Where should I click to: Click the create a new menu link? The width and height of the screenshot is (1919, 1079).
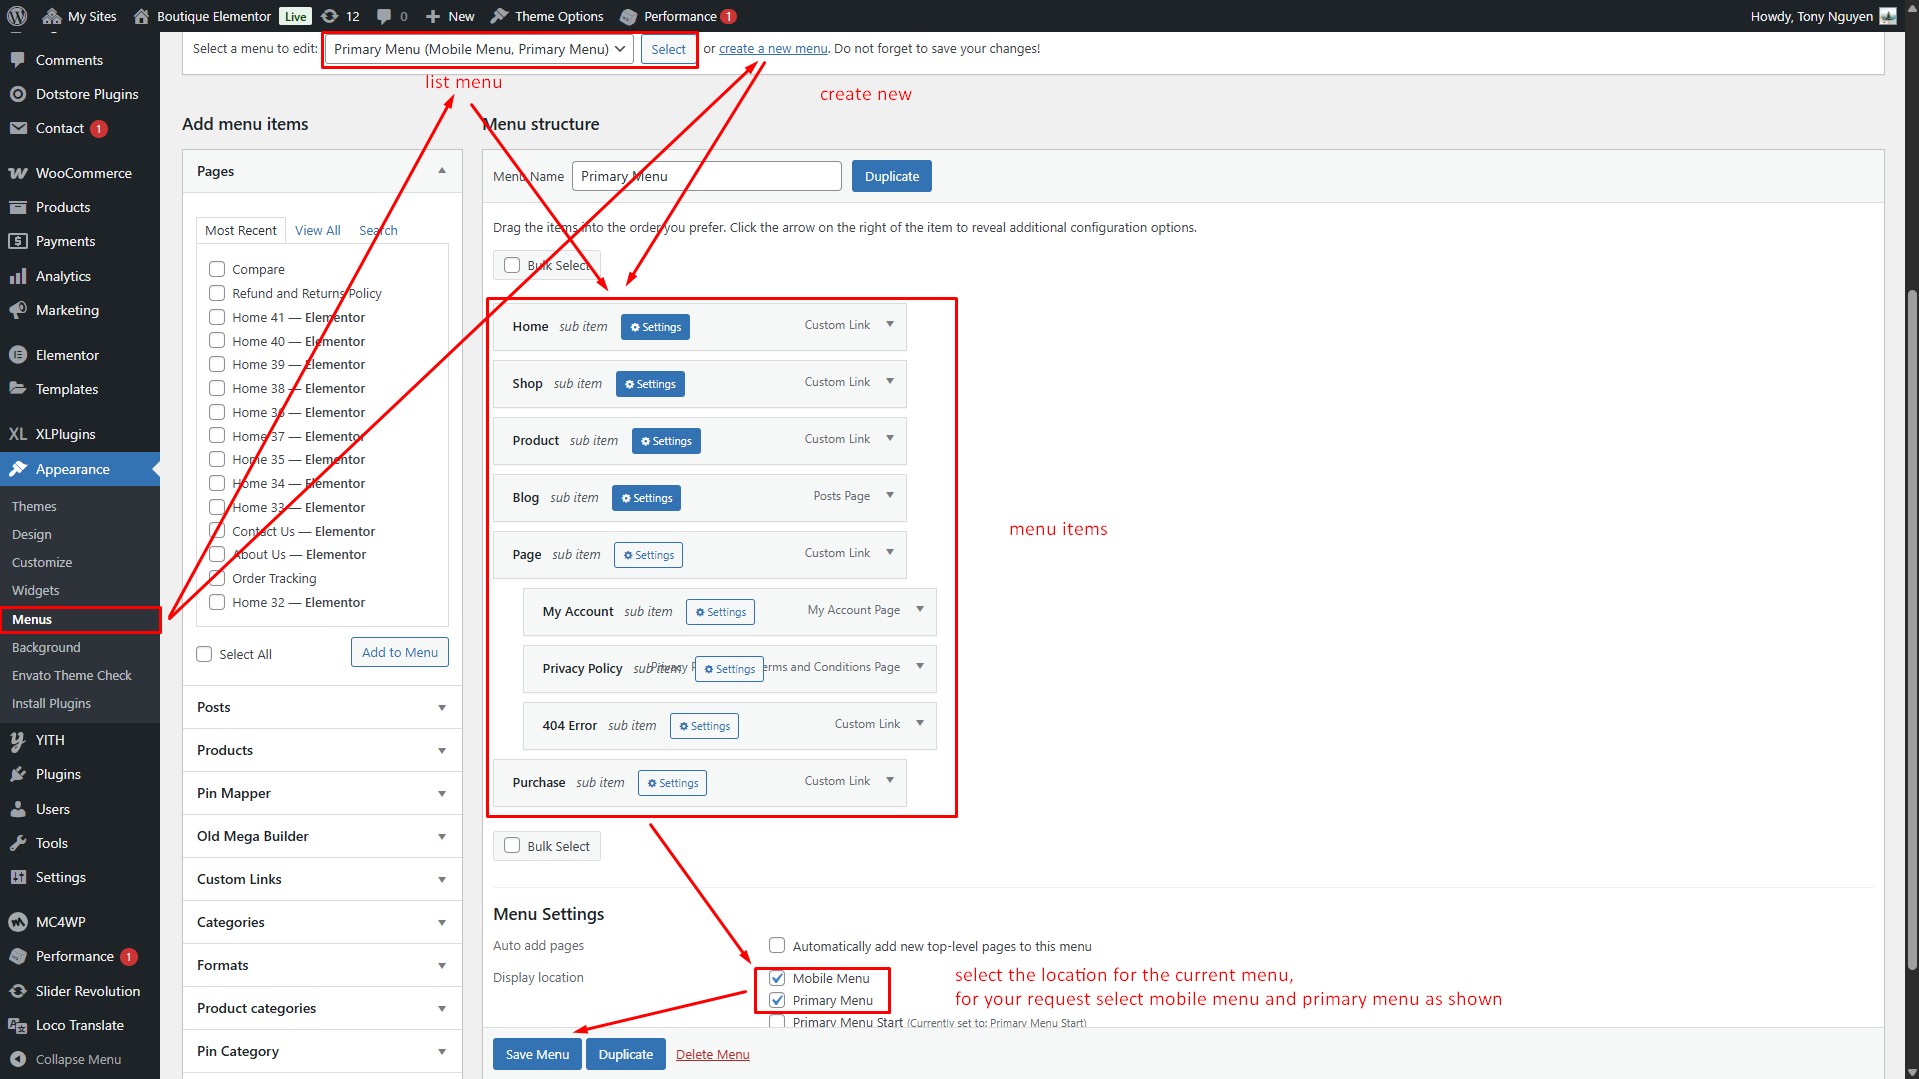pyautogui.click(x=773, y=48)
